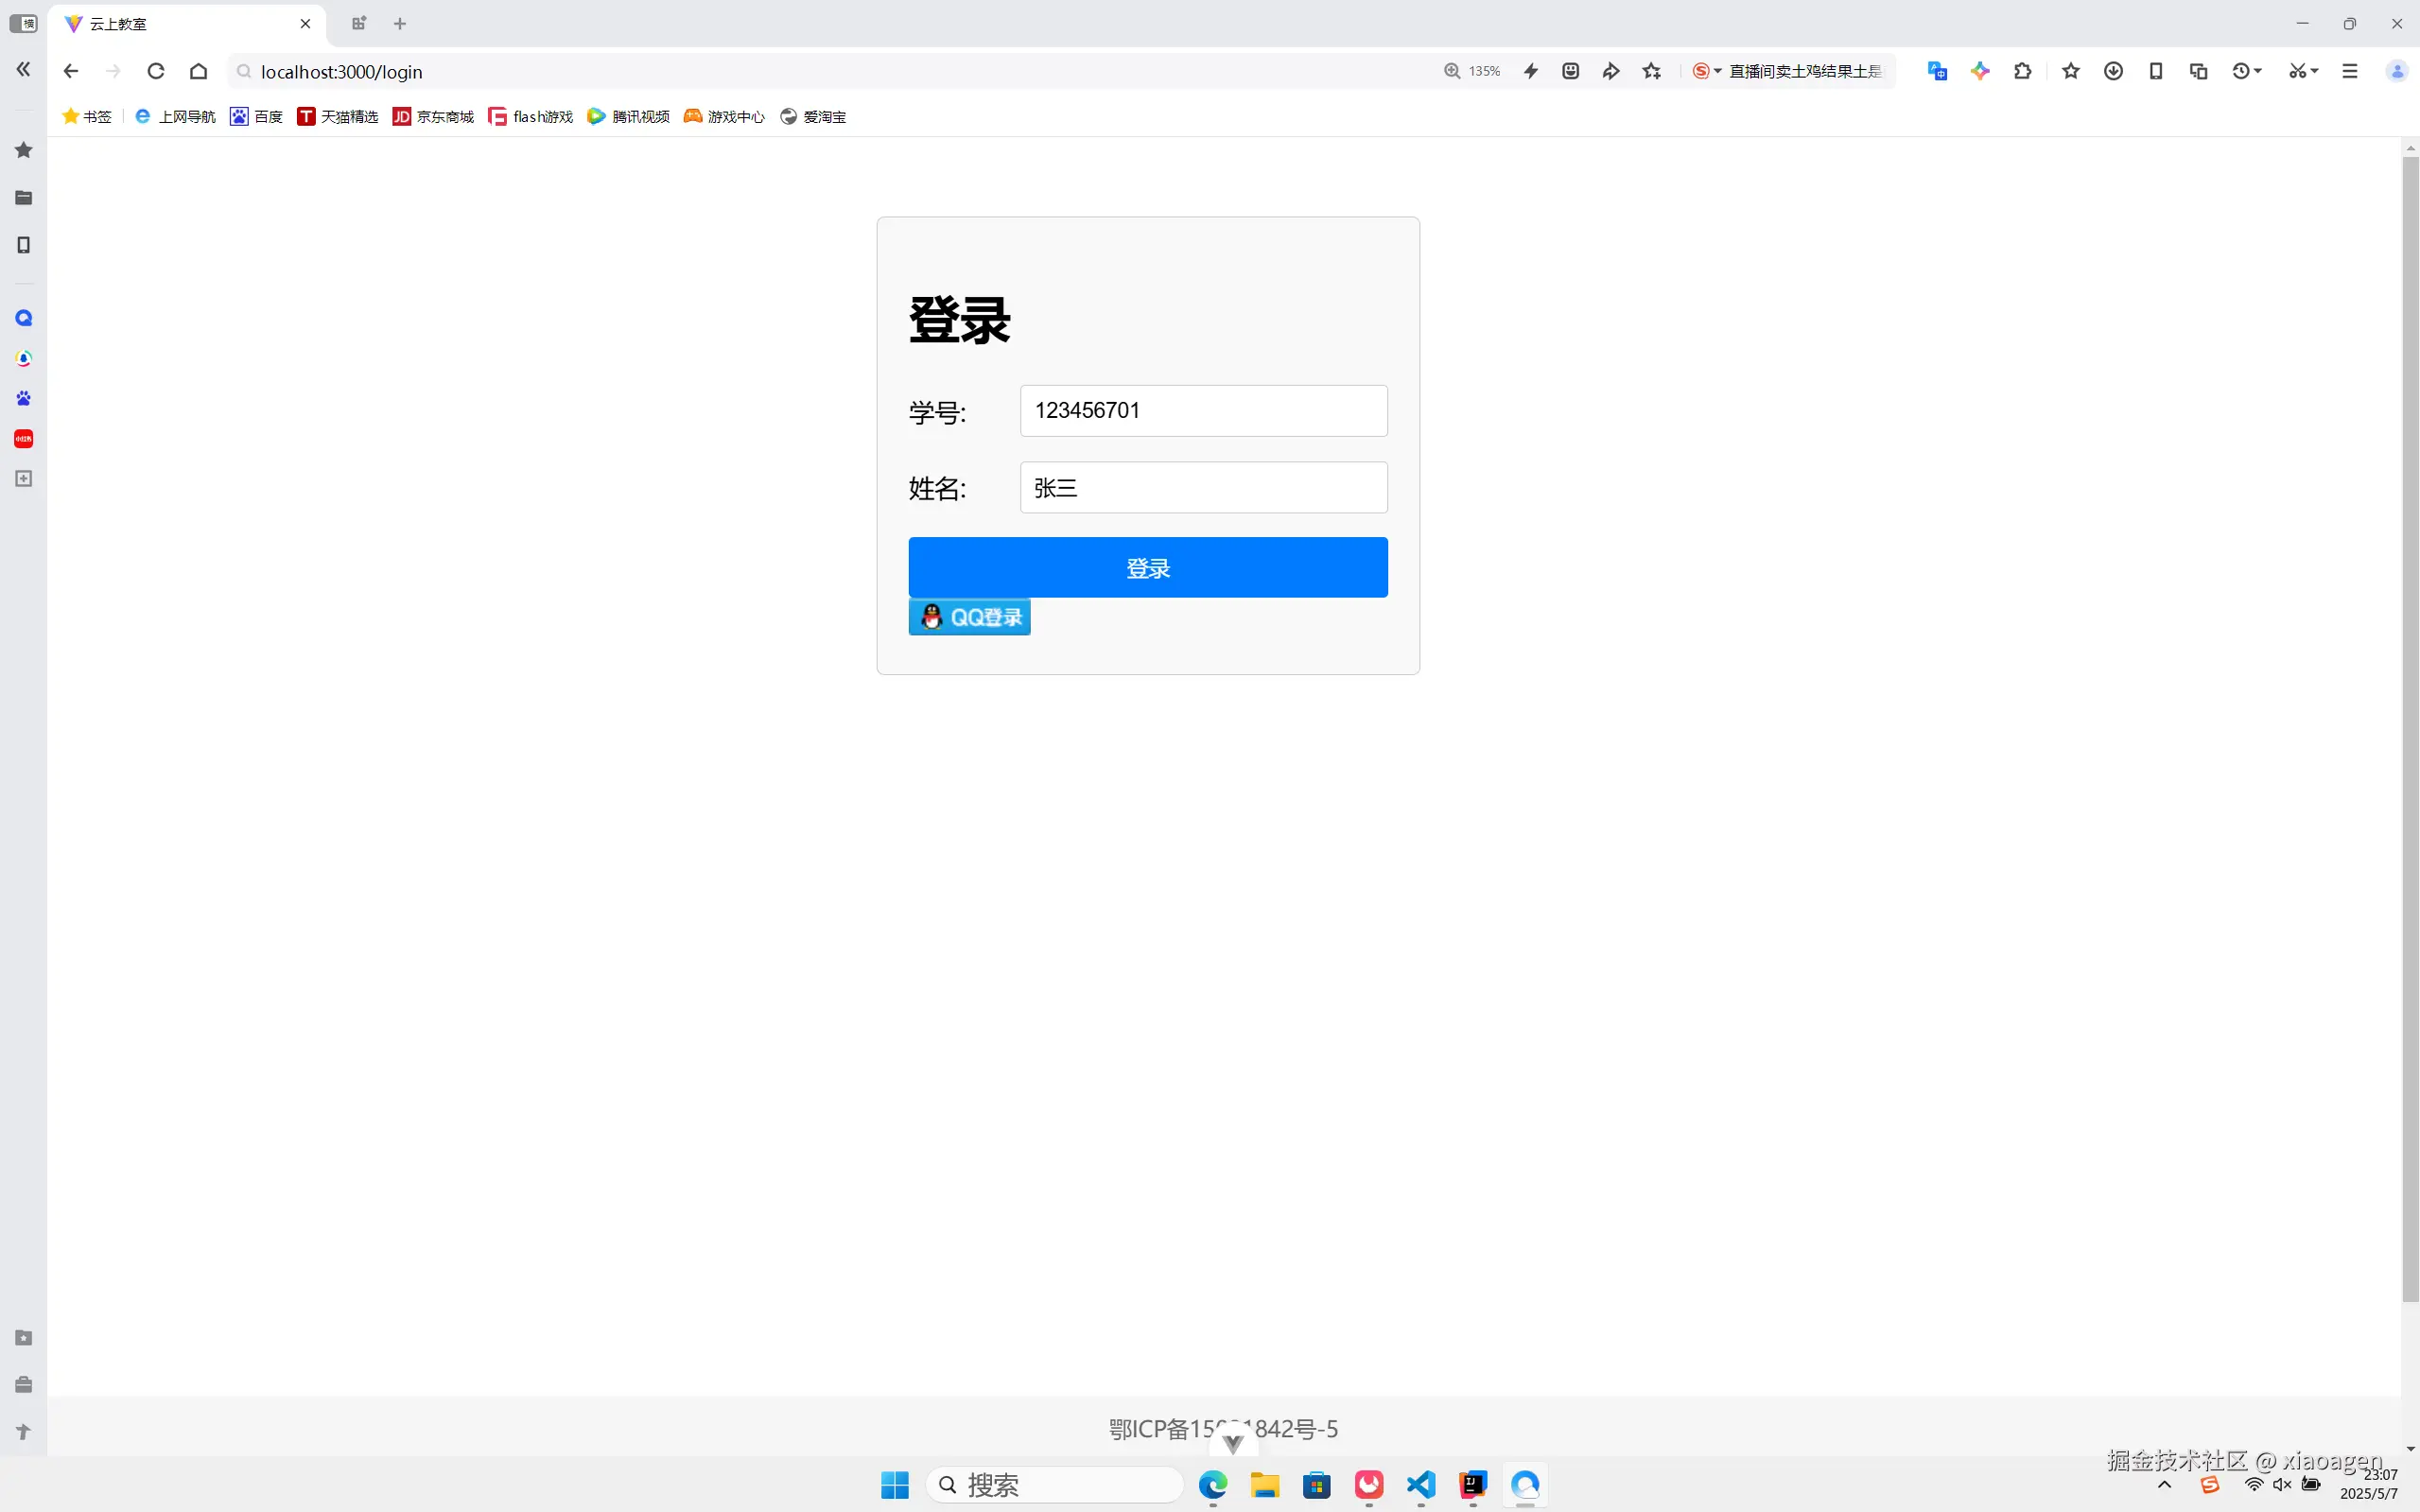Click the QQ登录 button
This screenshot has height=1512, width=2420.
(969, 617)
